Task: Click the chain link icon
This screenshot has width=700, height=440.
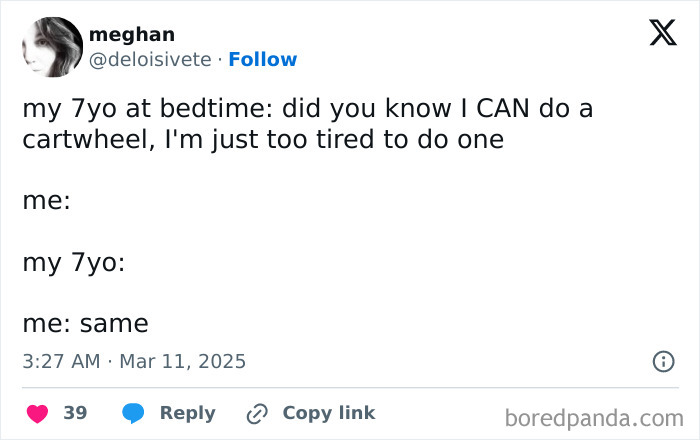Action: click(x=258, y=413)
